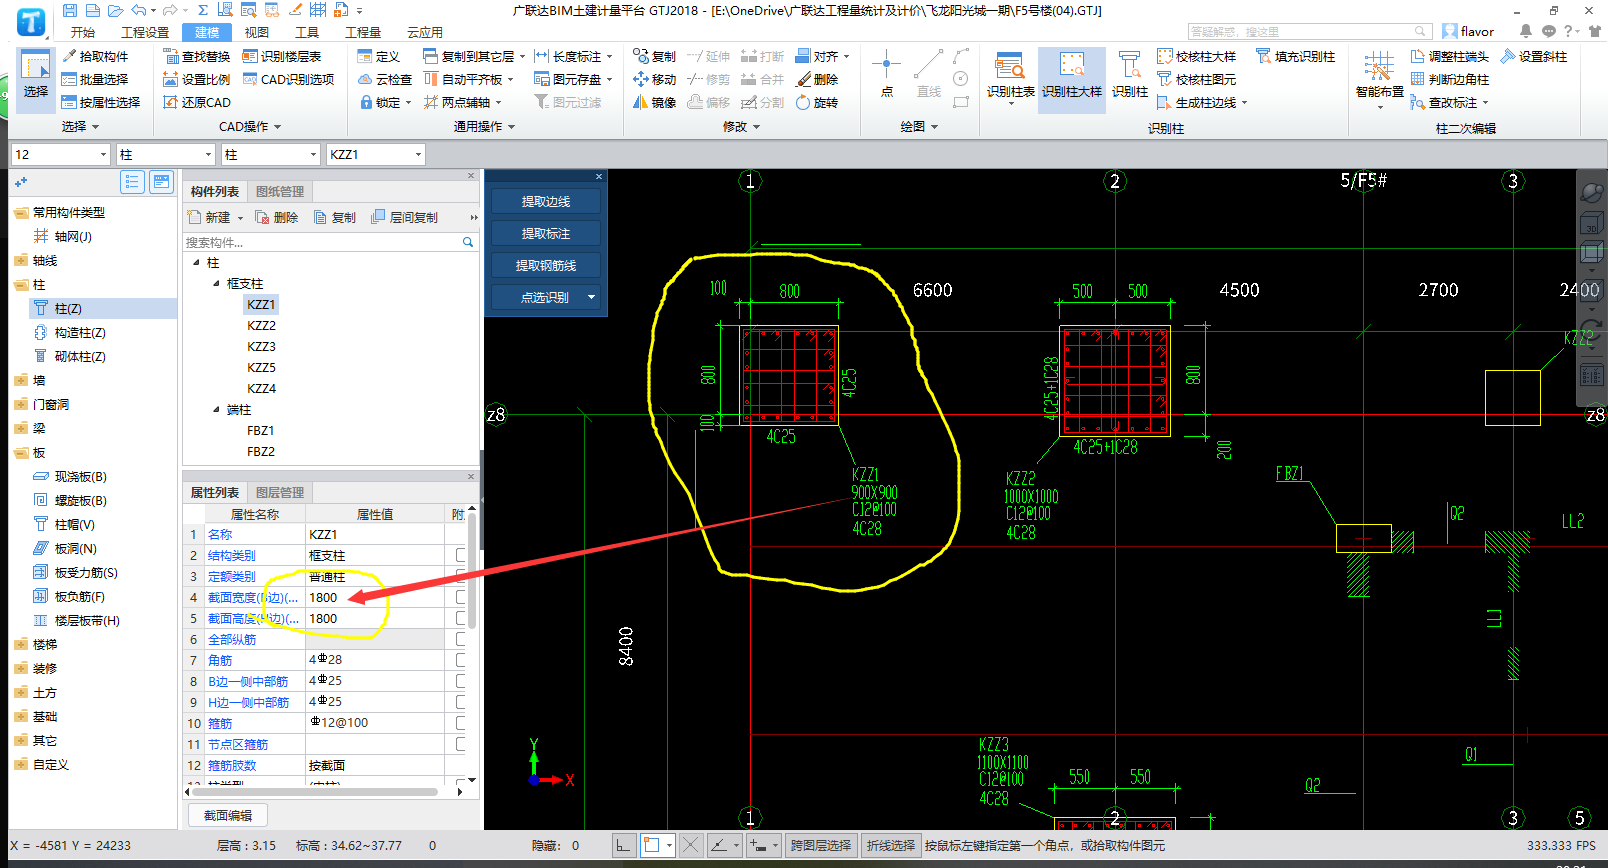Open 识别楼层表 floor table recognition

pyautogui.click(x=282, y=56)
